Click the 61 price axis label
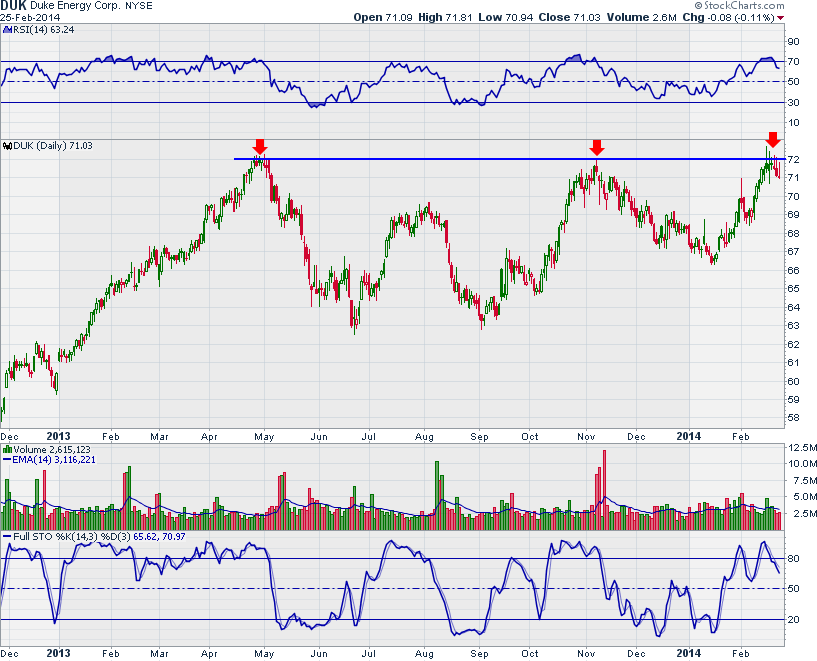Screen dimensions: 817x661 pyautogui.click(x=793, y=363)
